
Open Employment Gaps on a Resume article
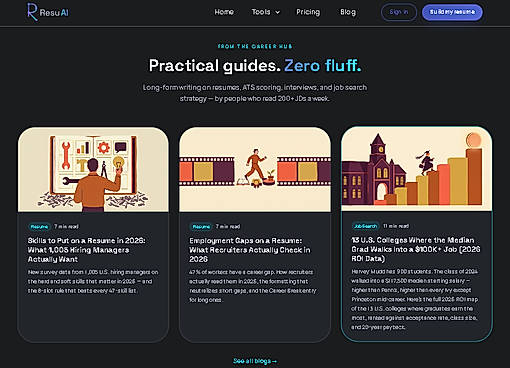[250, 250]
